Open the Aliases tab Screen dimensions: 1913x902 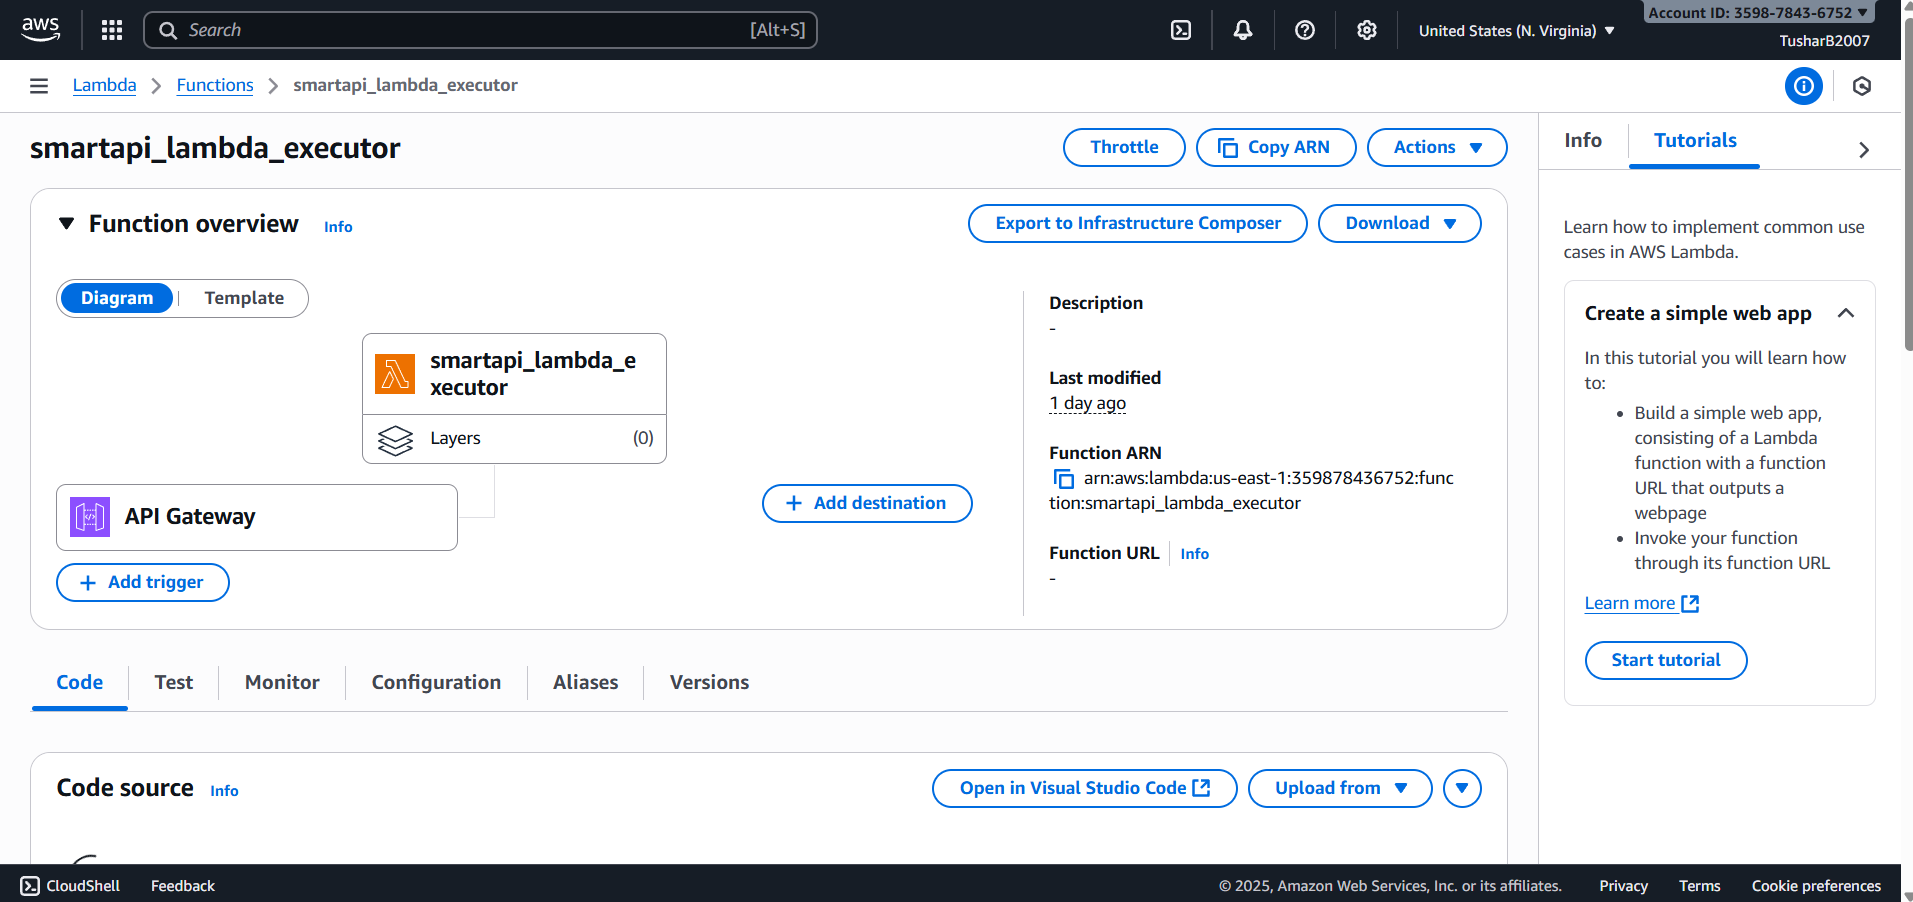tap(586, 682)
